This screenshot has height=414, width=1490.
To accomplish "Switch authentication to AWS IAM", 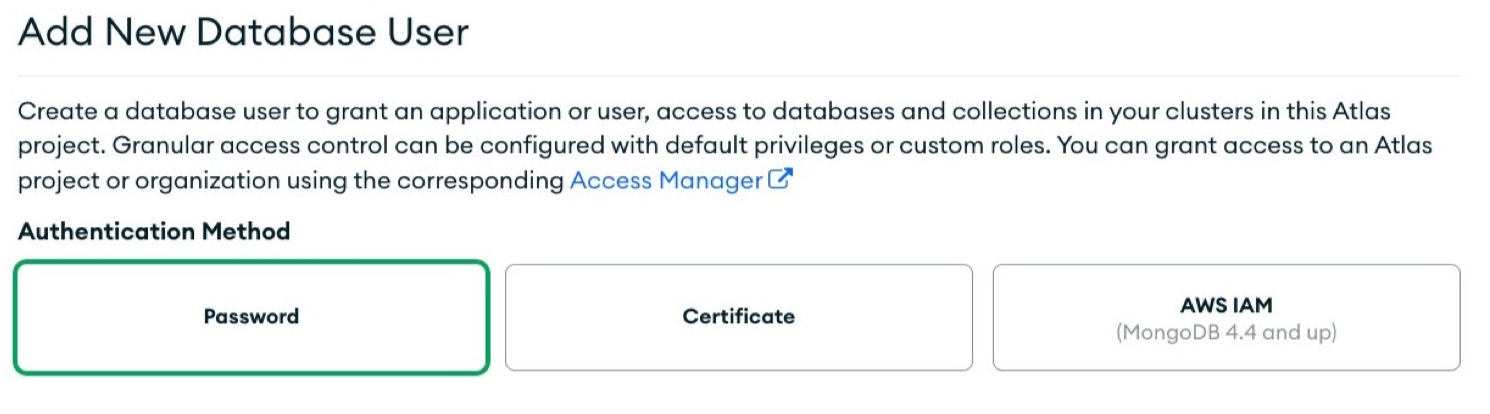I will 1226,317.
